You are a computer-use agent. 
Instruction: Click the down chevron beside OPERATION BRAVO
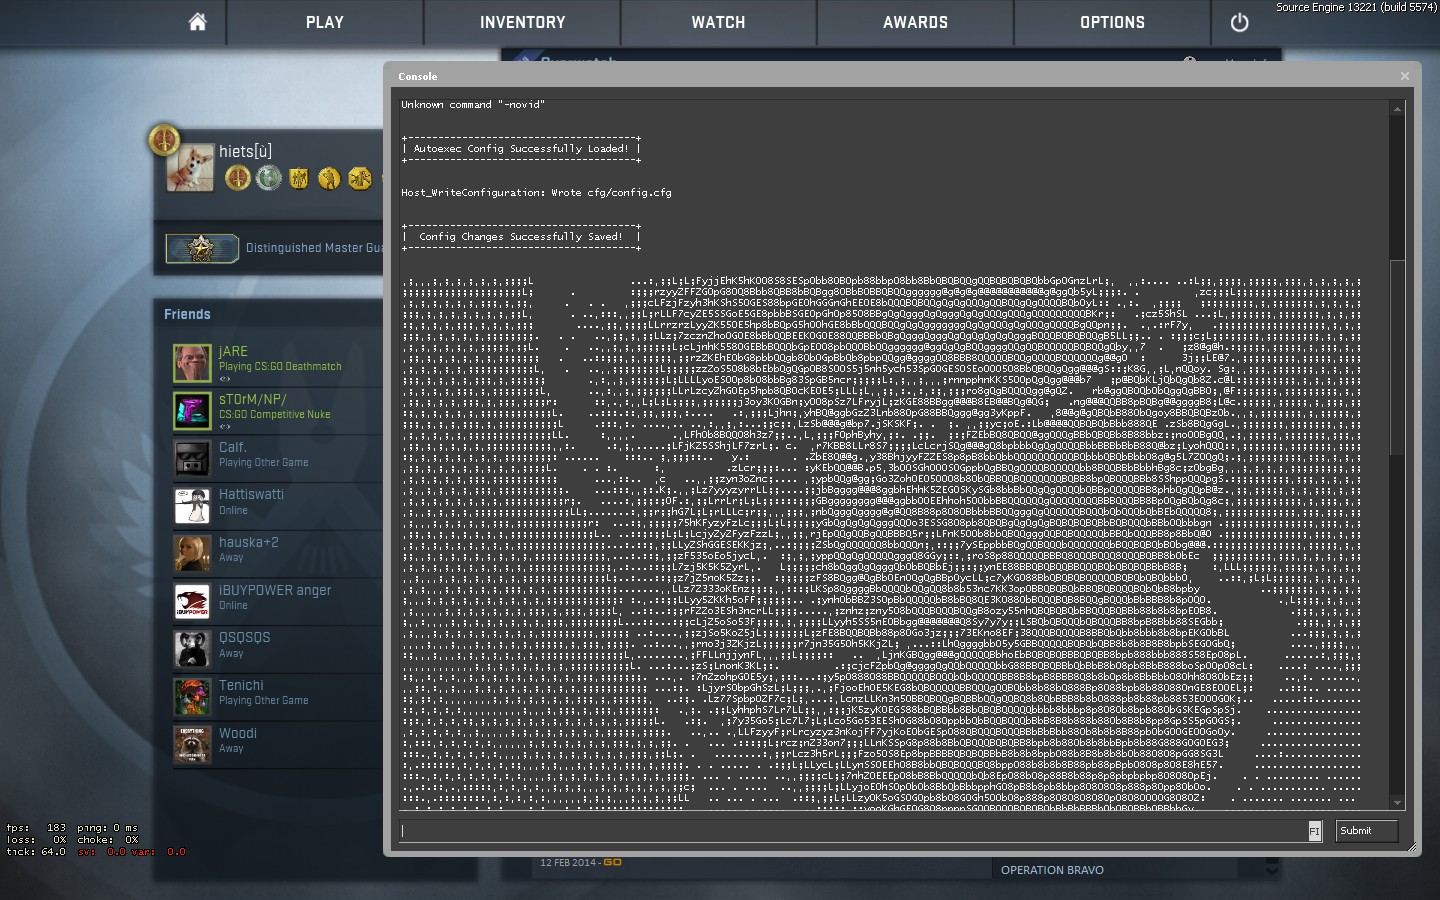pyautogui.click(x=1272, y=869)
